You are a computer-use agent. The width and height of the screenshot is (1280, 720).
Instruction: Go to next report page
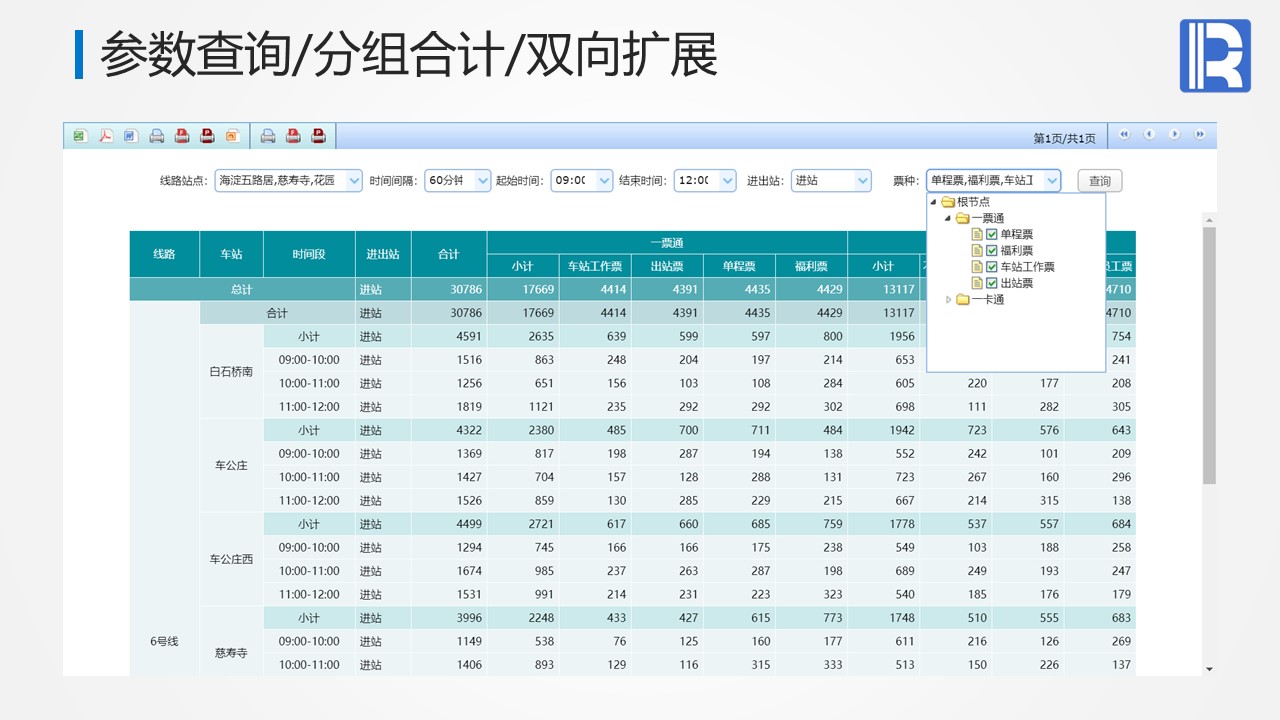1174,135
